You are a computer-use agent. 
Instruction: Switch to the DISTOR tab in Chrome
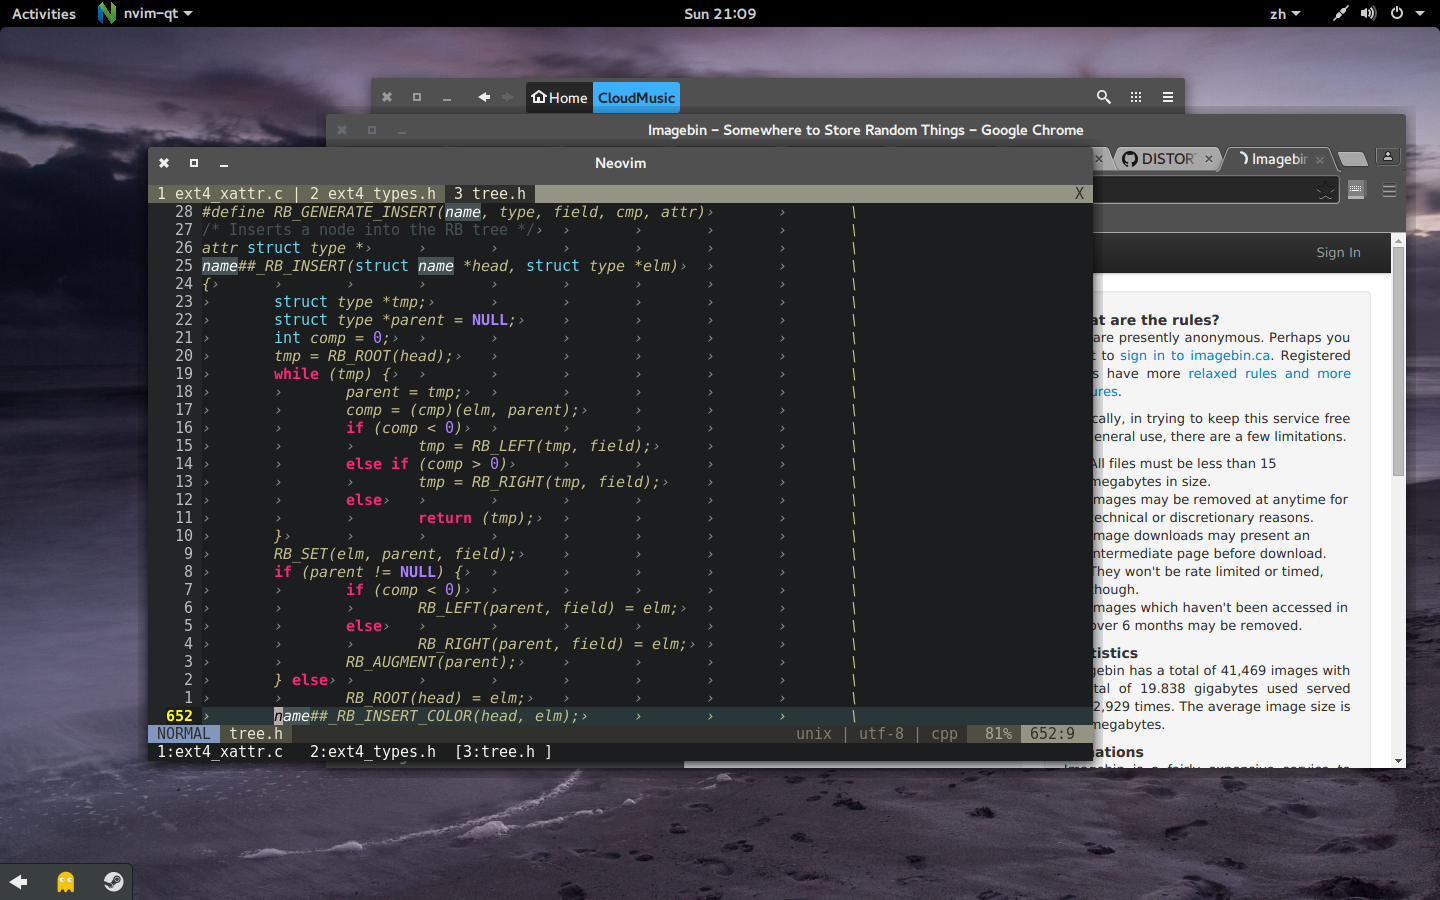(1166, 159)
